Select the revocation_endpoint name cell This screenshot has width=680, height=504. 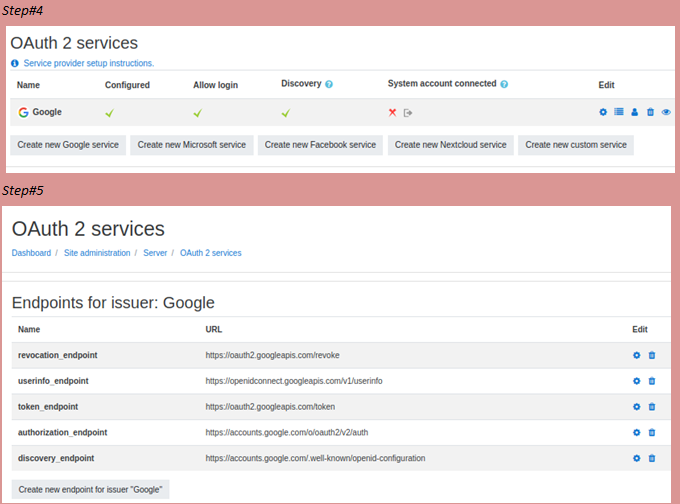58,355
